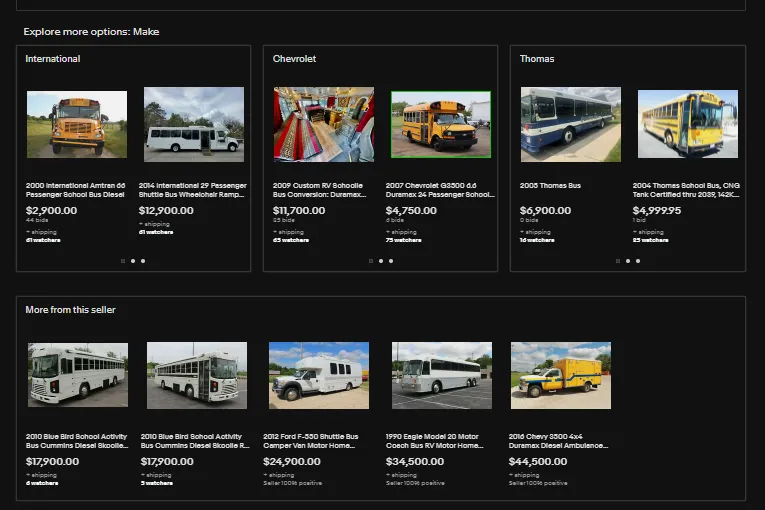Open the 2016 Chevy 3500 4x4 Duramax Ambulance title
The width and height of the screenshot is (765, 510).
559,441
